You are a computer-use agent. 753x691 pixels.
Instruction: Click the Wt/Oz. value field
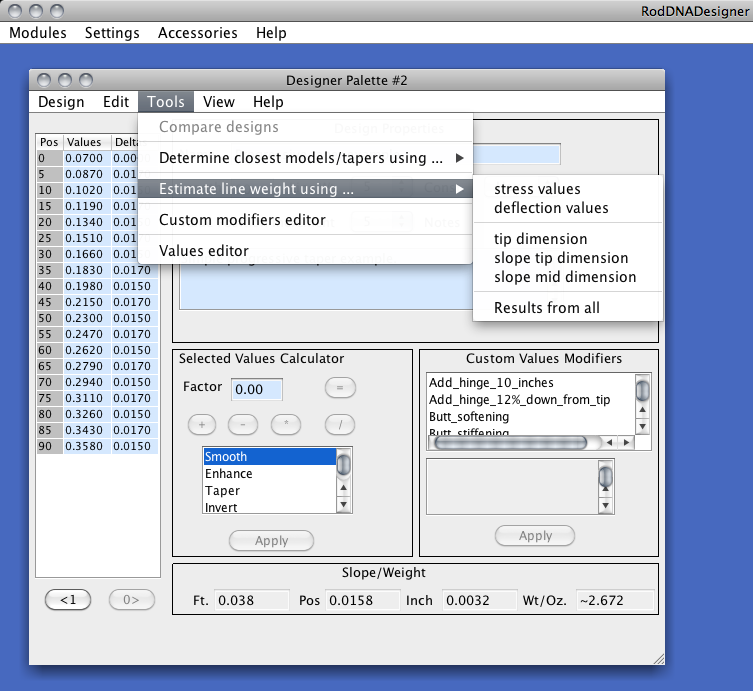tap(615, 601)
